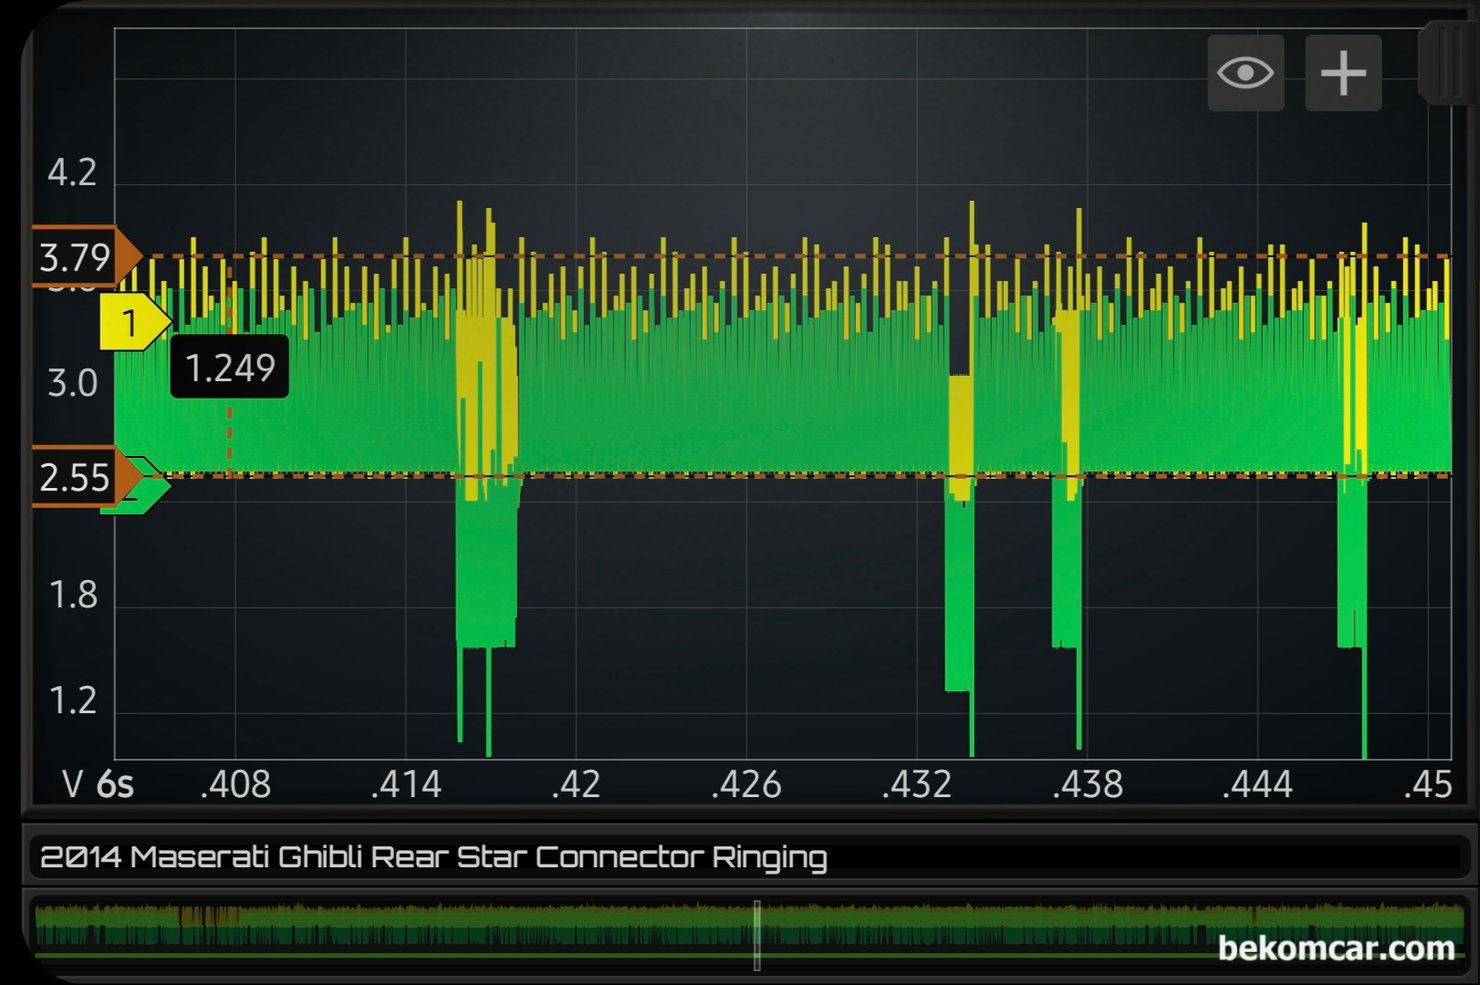The image size is (1480, 985).
Task: Click the 4.2 voltage axis label
Action: (x=72, y=173)
